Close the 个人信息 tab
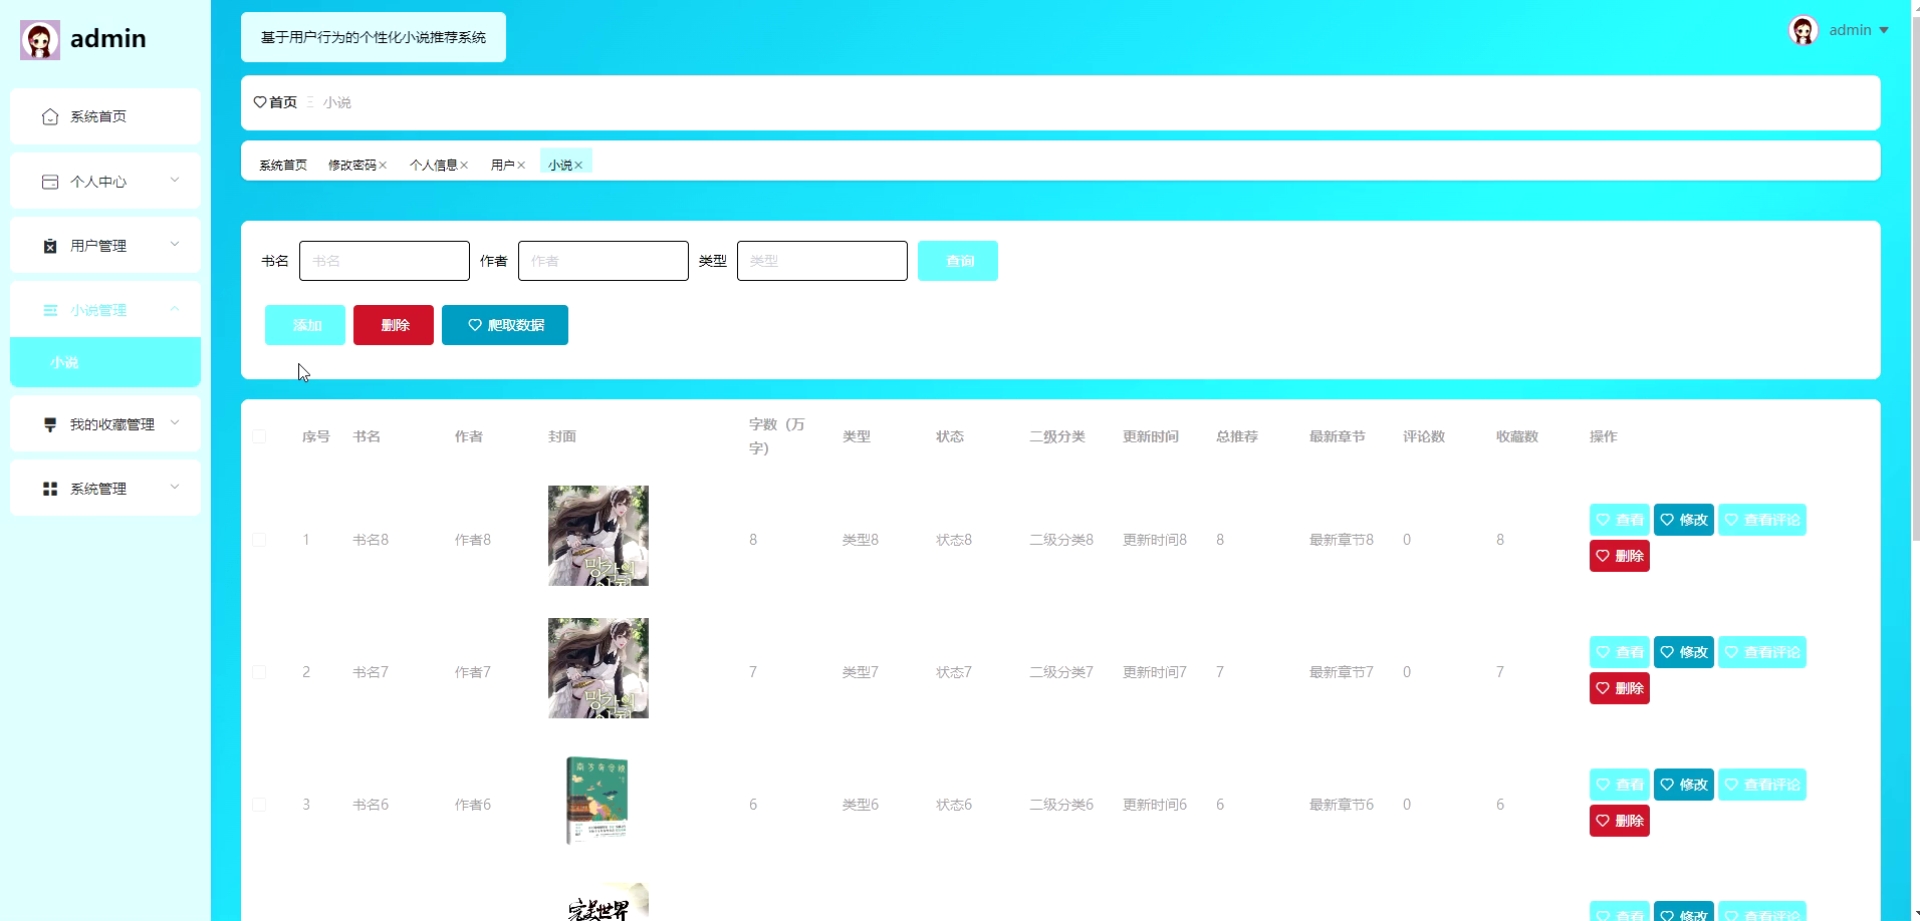Screen dimensions: 1920x921 [464, 165]
